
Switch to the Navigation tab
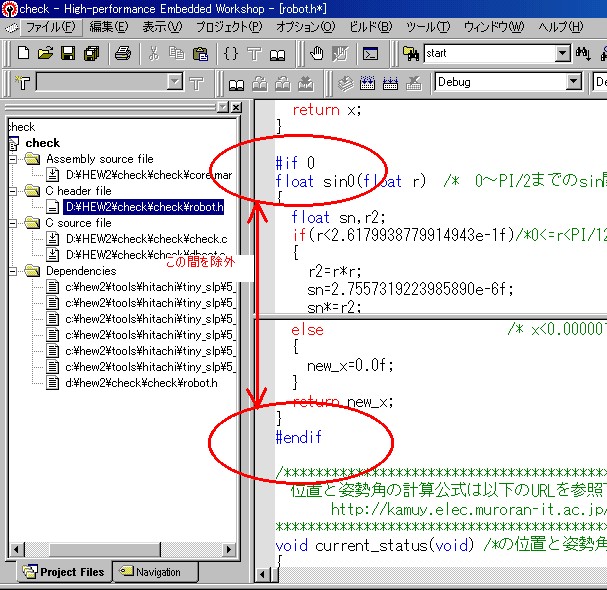point(151,572)
